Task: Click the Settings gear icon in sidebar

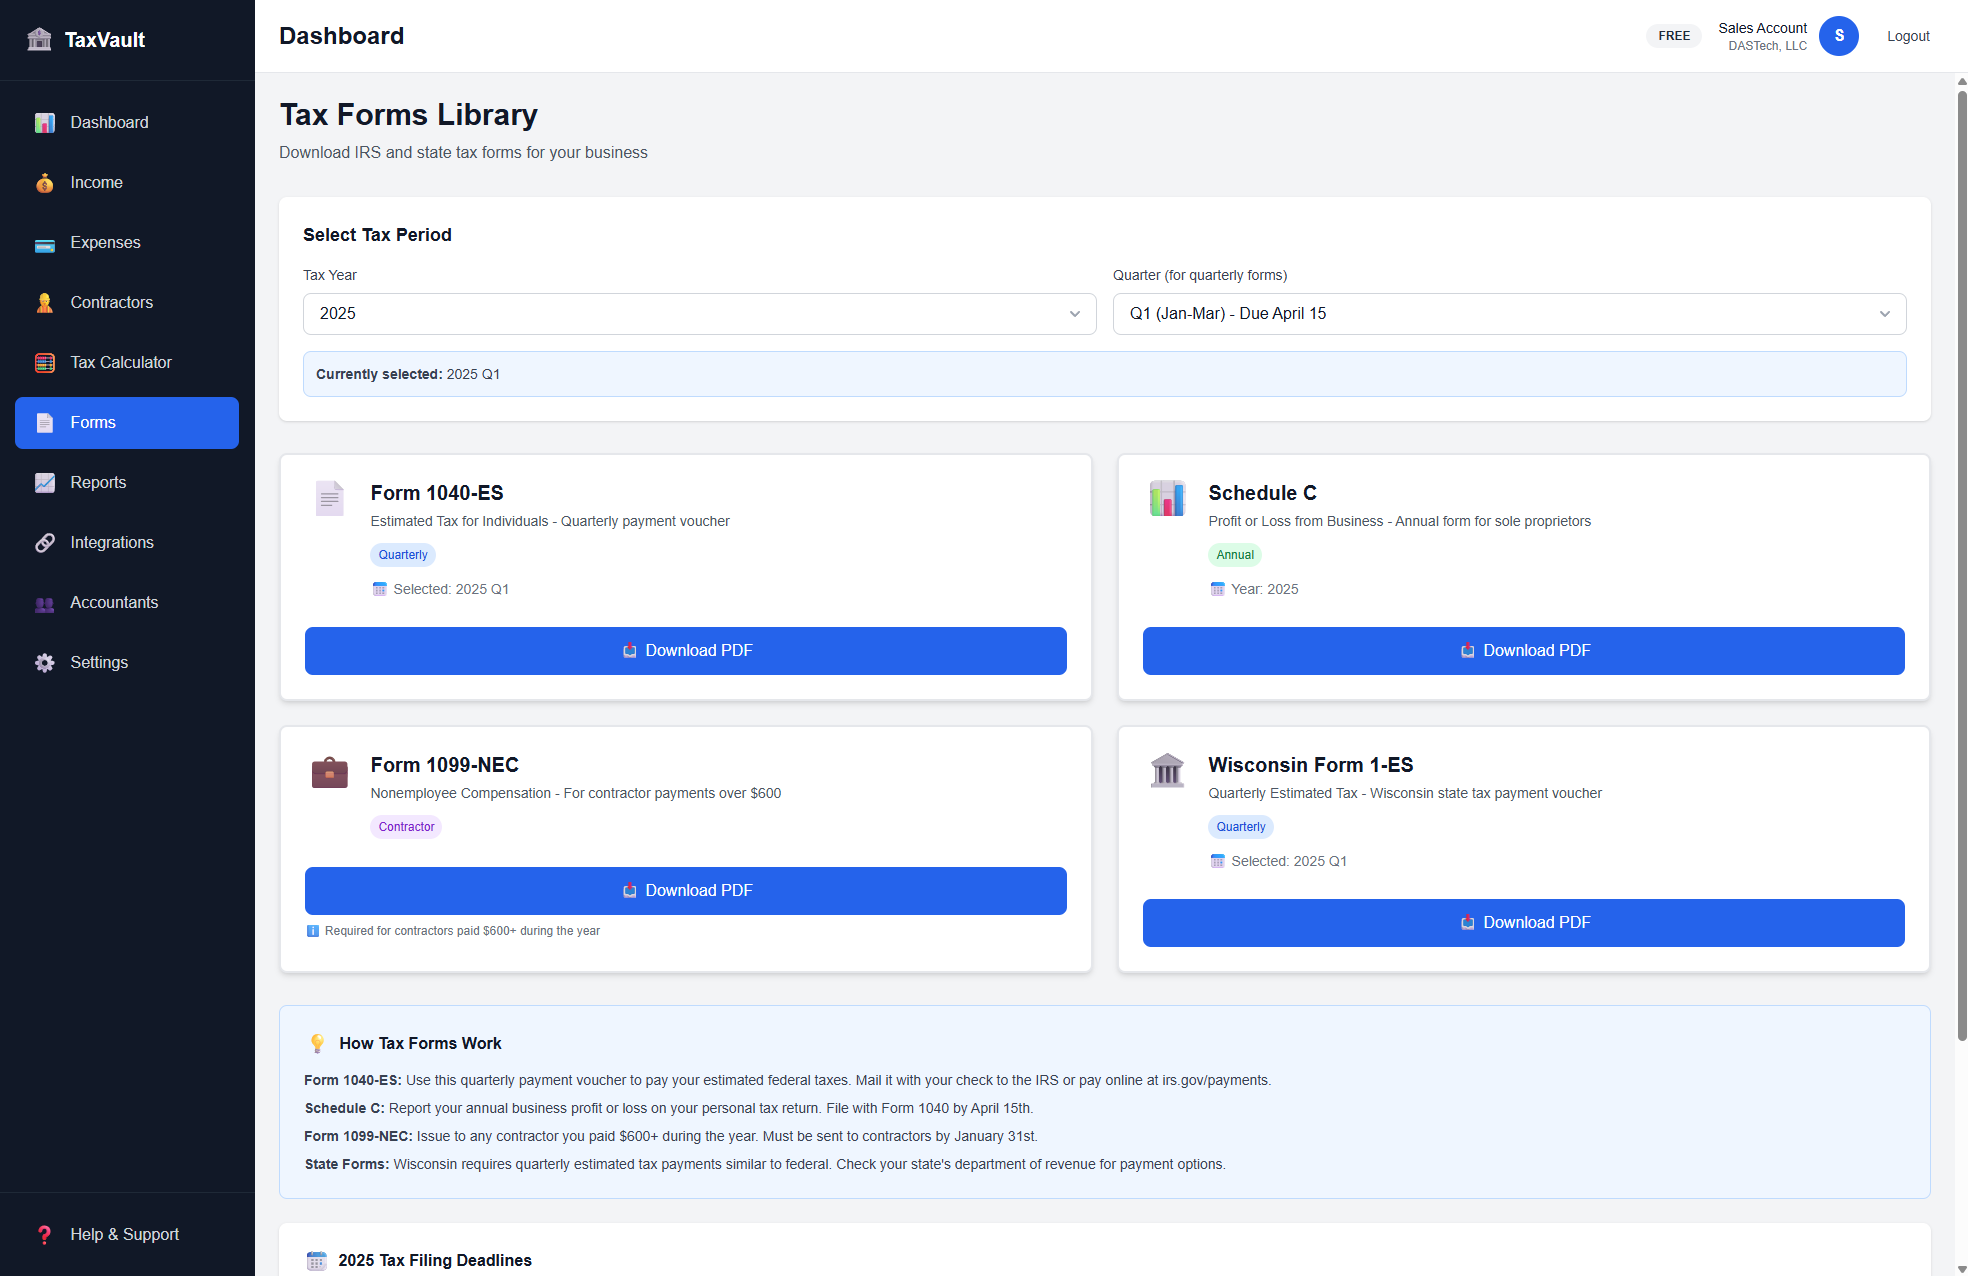Action: pos(45,663)
